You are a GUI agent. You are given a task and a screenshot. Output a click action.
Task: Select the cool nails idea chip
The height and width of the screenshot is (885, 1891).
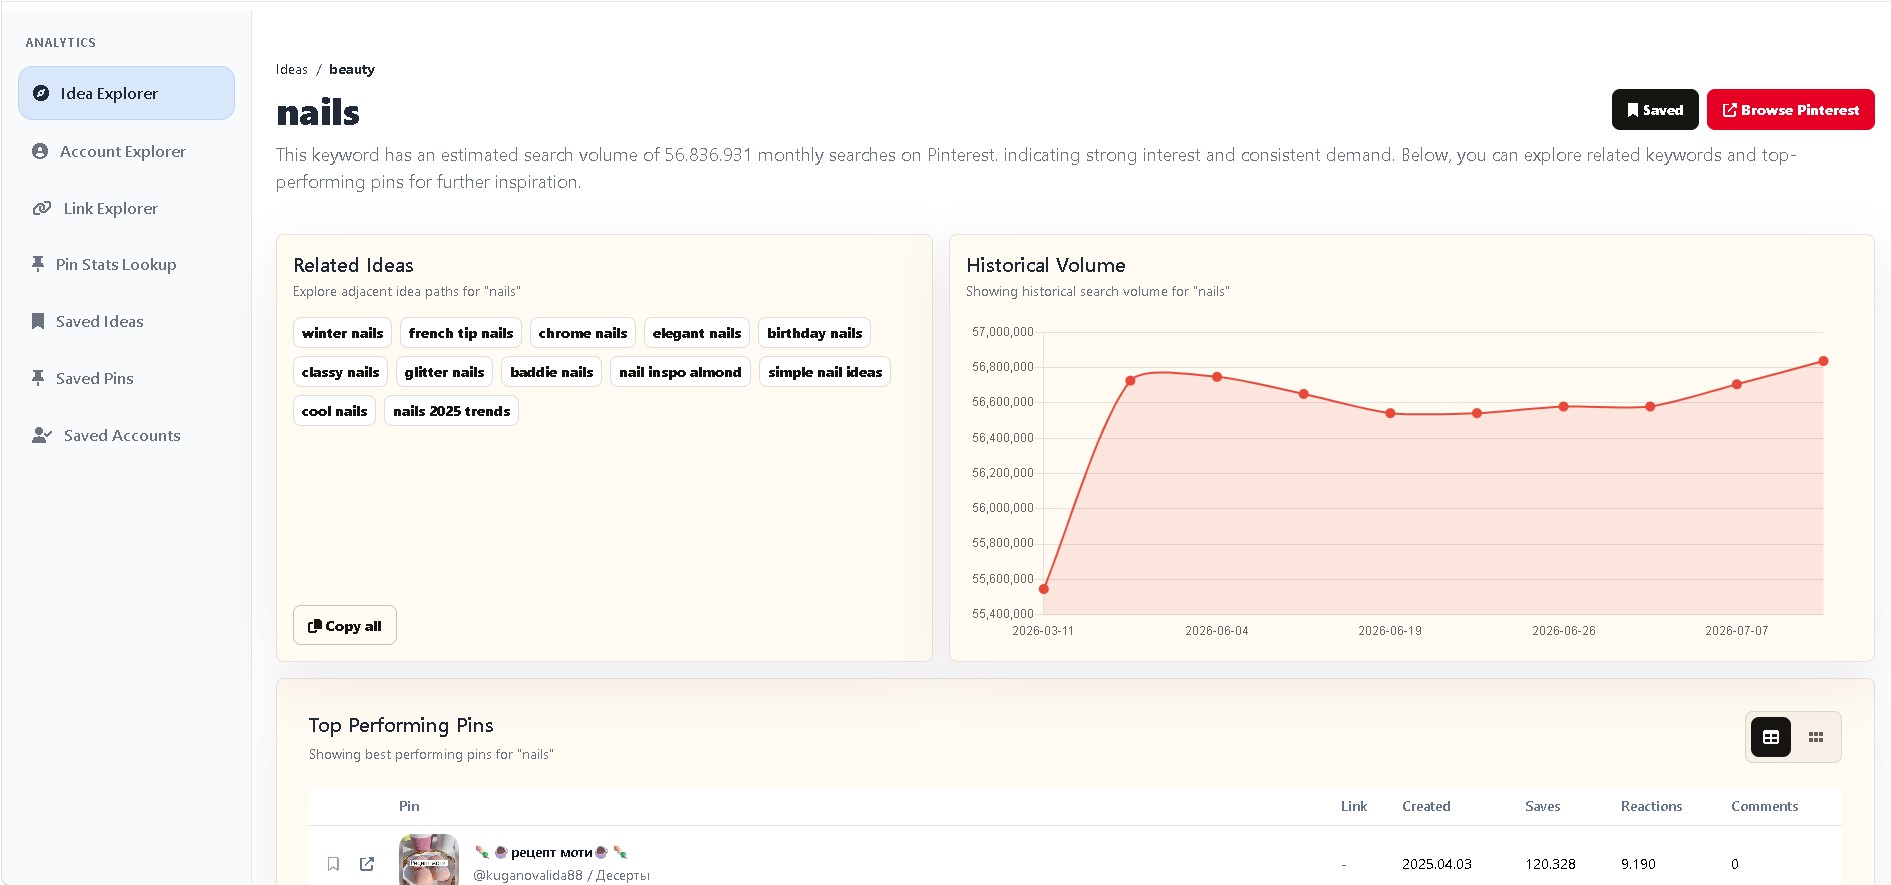(334, 411)
